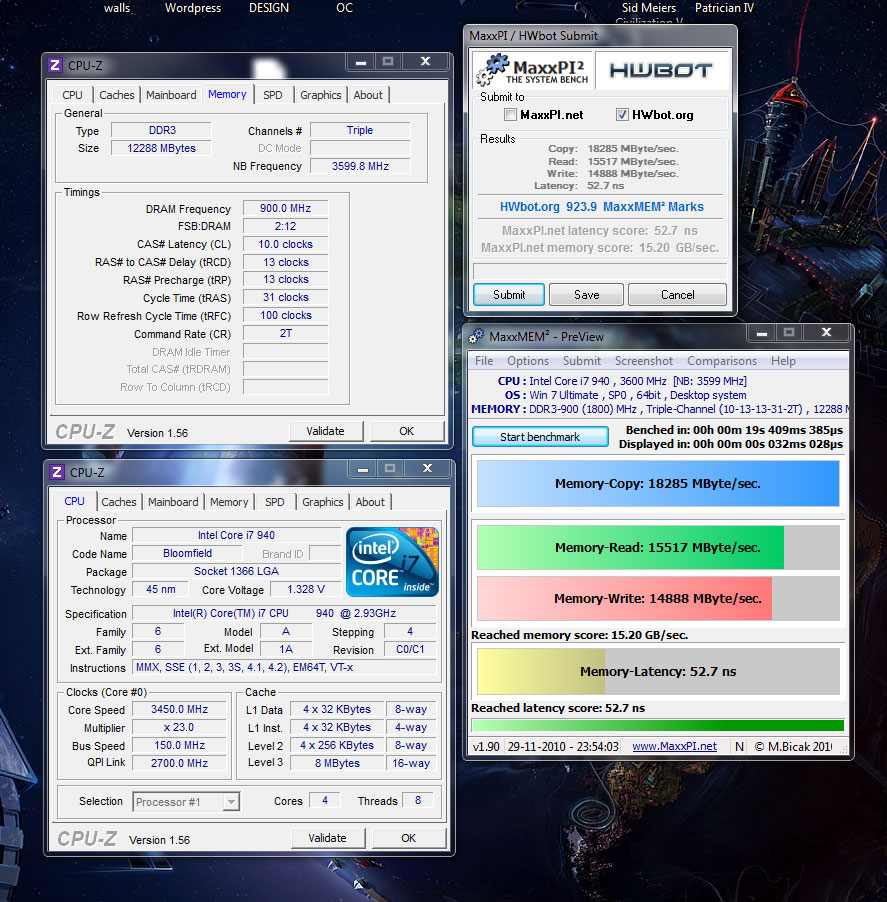
Task: Click Save in the HWbot Submit dialog
Action: click(x=586, y=295)
